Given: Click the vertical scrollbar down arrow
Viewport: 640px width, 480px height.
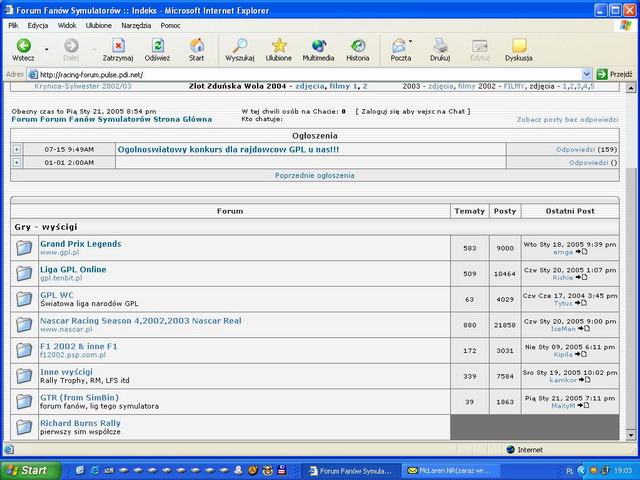Looking at the screenshot, I should click(x=631, y=436).
